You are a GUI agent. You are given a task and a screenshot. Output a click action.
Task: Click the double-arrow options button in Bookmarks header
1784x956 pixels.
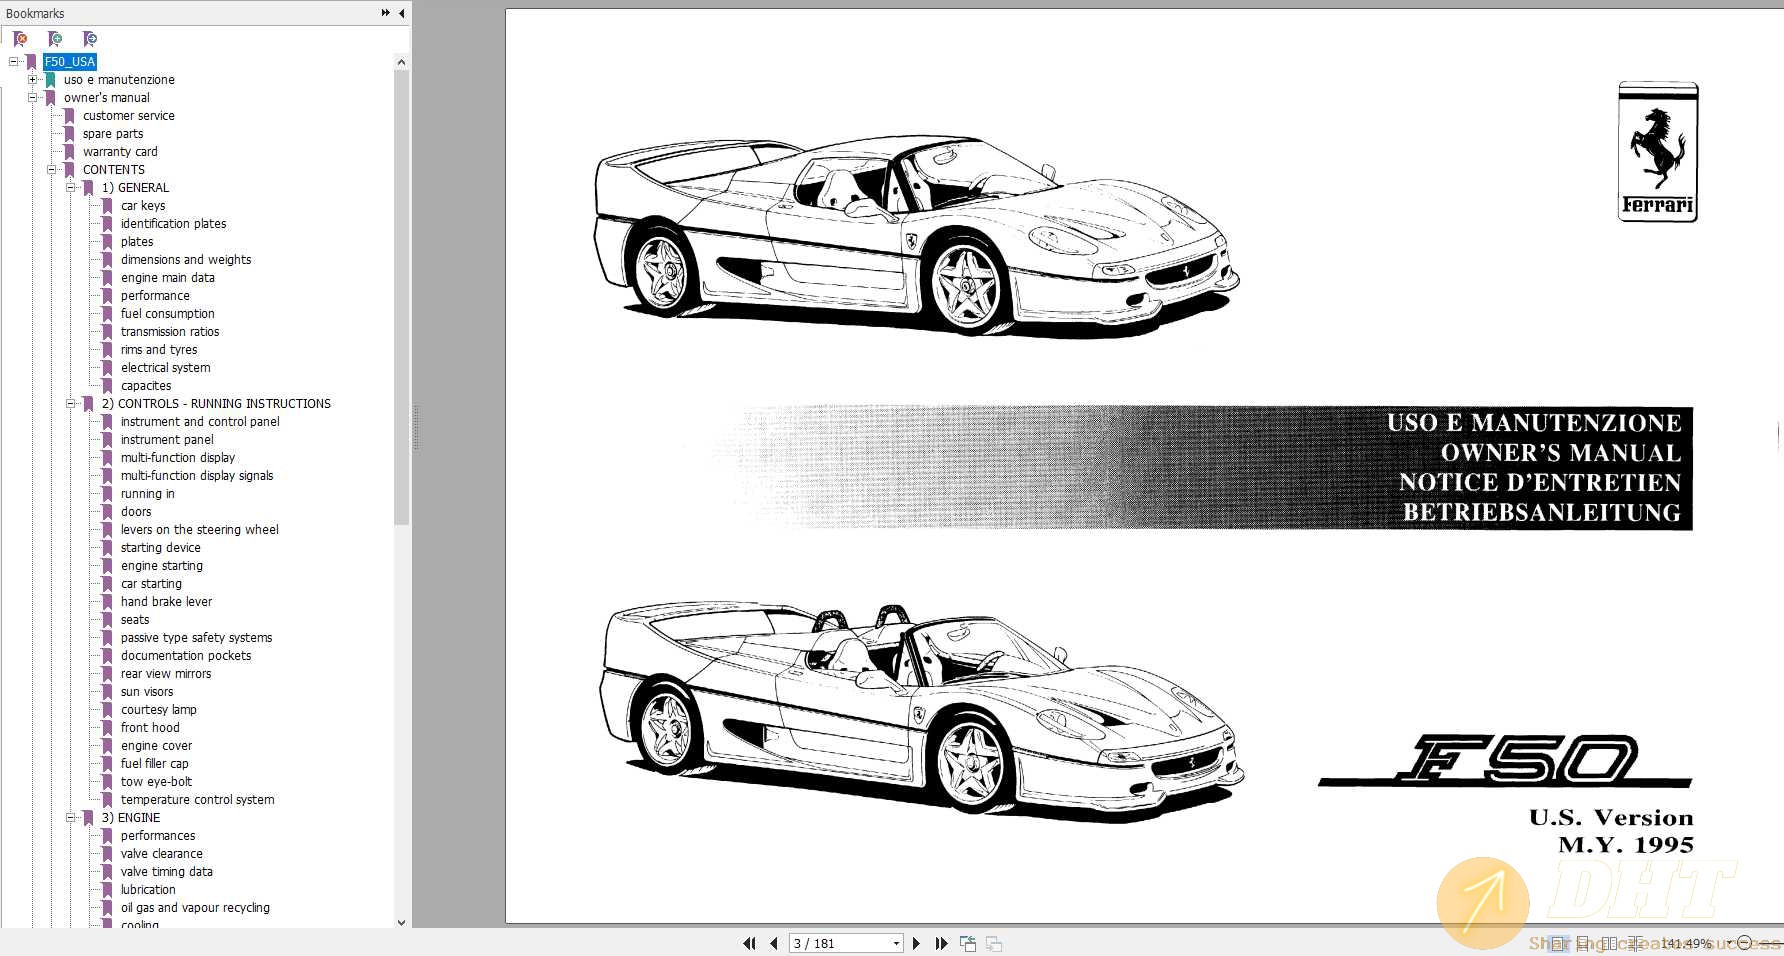tap(386, 13)
